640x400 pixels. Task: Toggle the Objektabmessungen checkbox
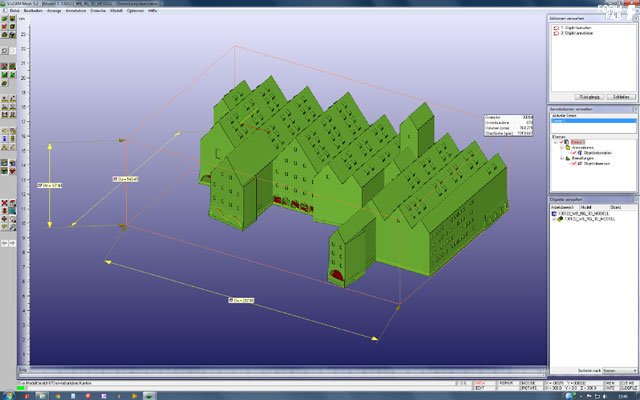pos(574,163)
